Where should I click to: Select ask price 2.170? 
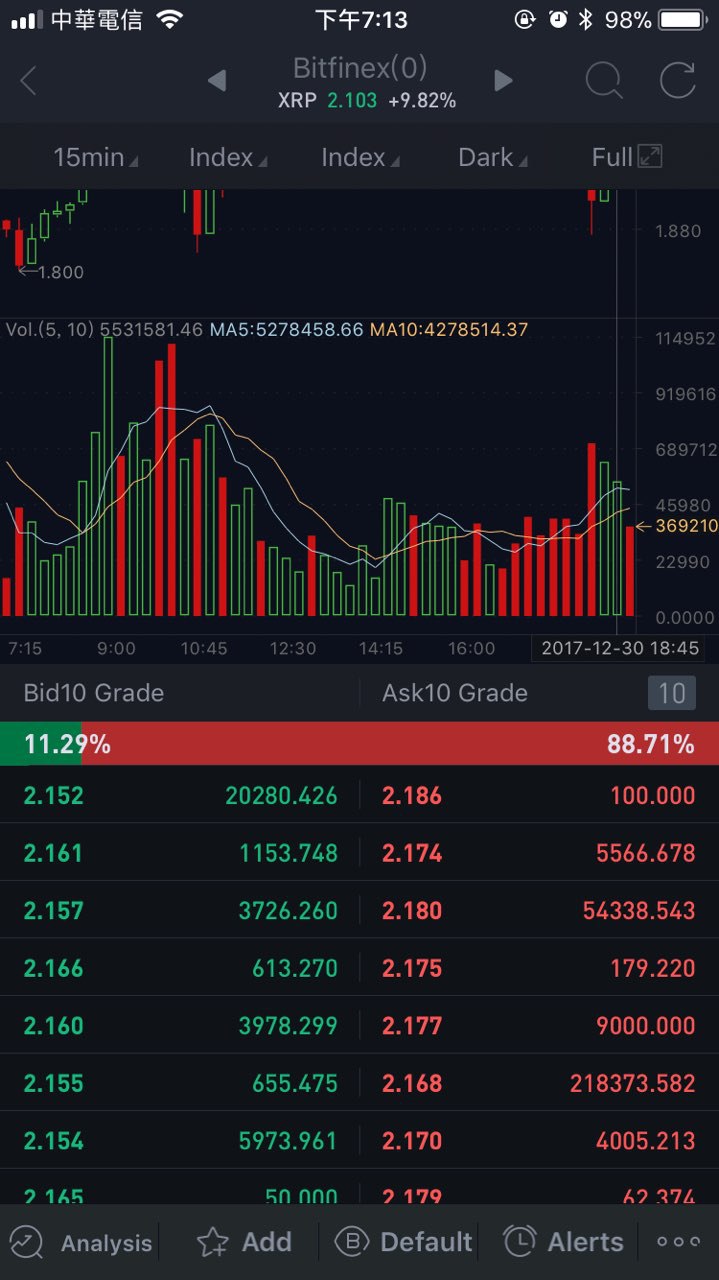pyautogui.click(x=412, y=1141)
